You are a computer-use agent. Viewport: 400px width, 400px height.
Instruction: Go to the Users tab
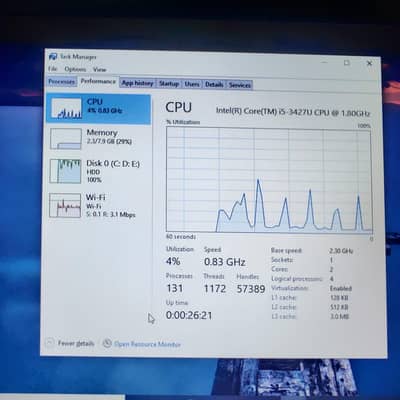pyautogui.click(x=192, y=84)
